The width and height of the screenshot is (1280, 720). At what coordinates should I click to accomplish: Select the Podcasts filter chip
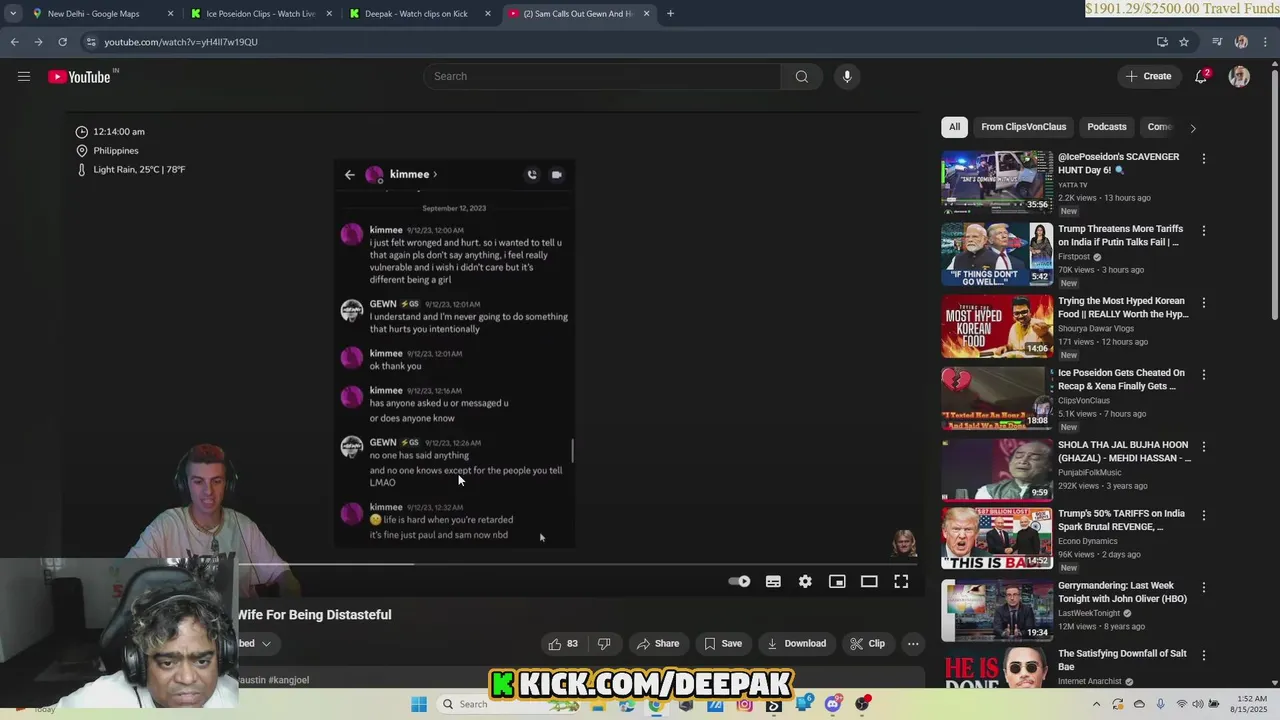coord(1106,127)
